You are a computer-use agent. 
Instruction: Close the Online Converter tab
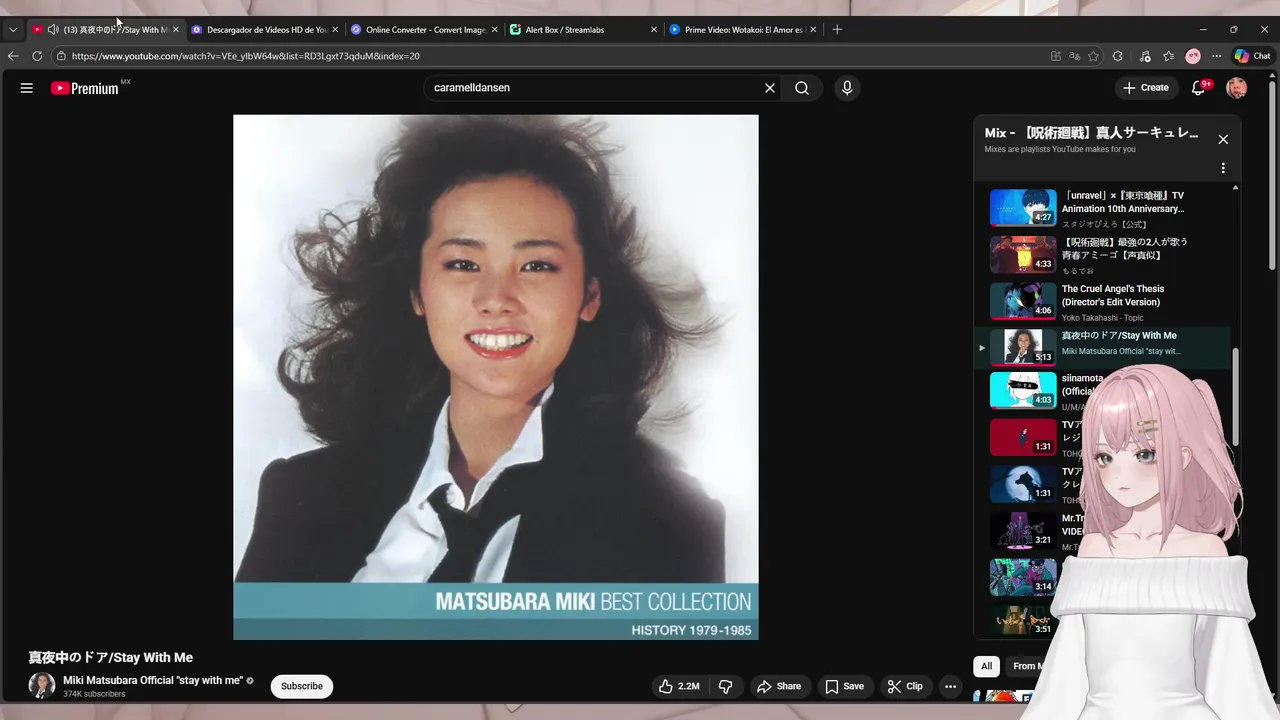coord(494,30)
